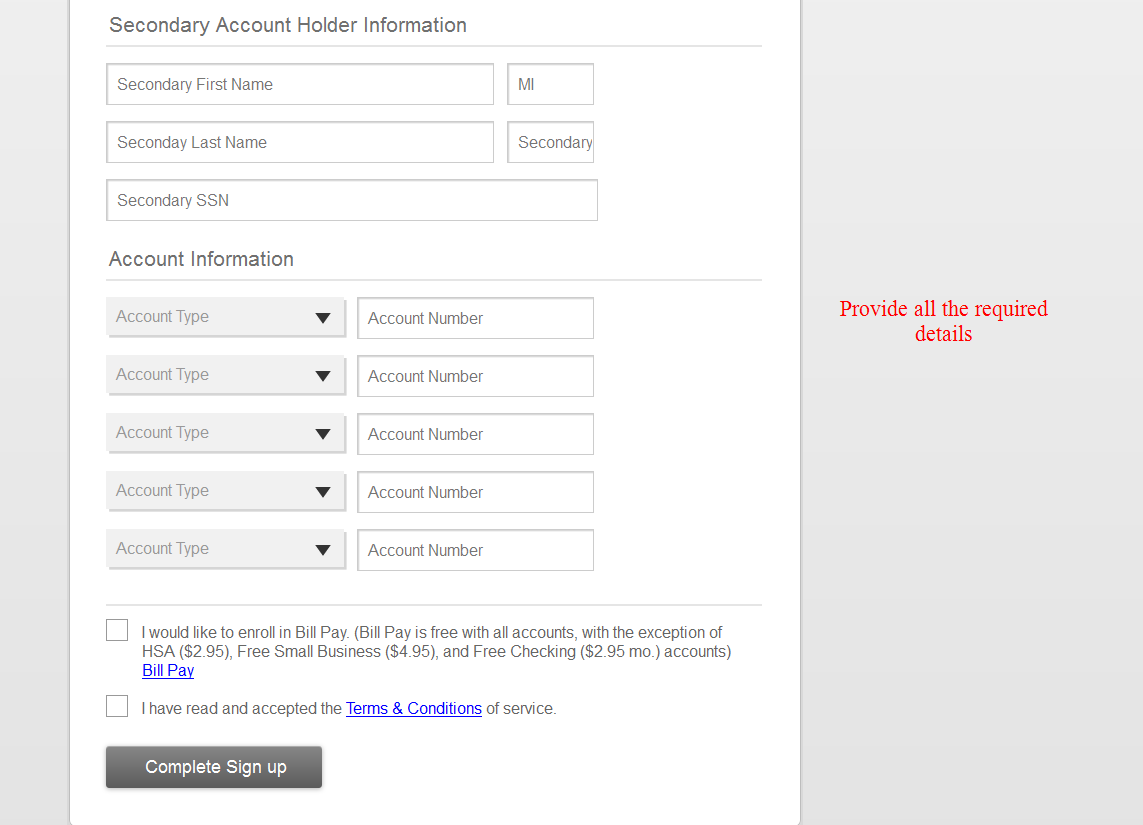Tick the enroll in Bill Pay checkbox
The height and width of the screenshot is (825, 1143).
point(117,630)
